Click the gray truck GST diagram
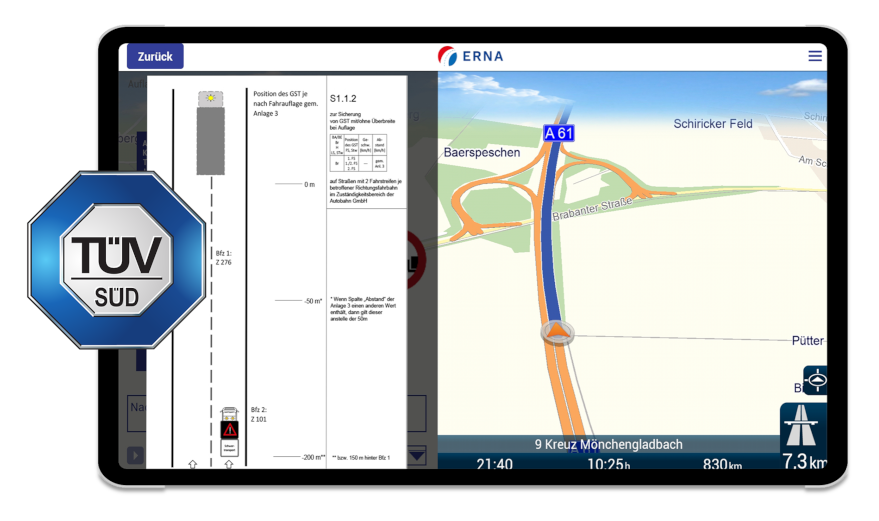 211,133
